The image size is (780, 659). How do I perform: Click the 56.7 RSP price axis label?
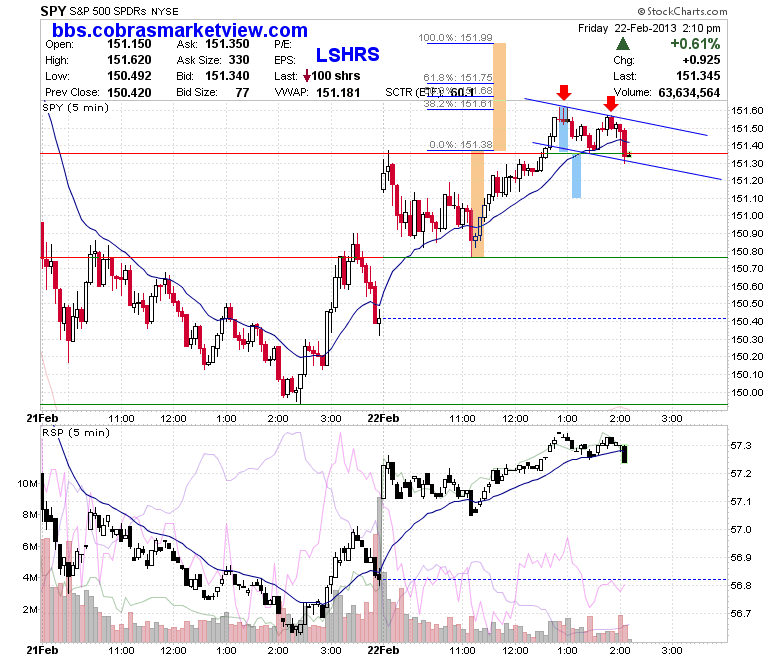[x=741, y=613]
